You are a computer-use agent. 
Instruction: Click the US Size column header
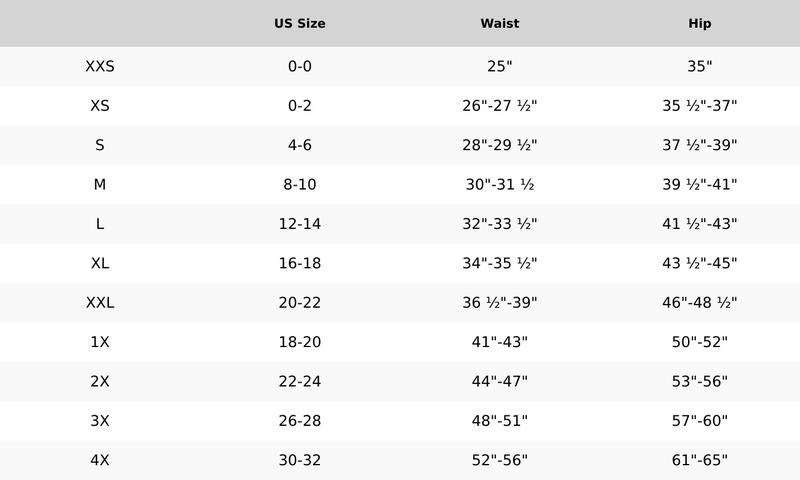300,23
